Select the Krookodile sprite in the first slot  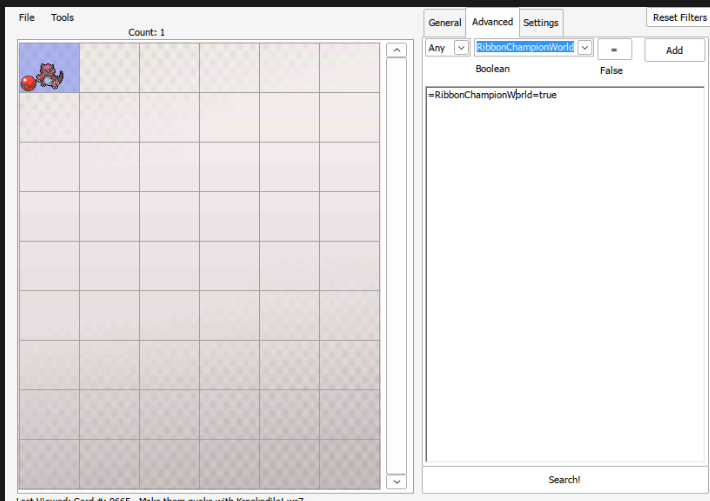tap(49, 68)
